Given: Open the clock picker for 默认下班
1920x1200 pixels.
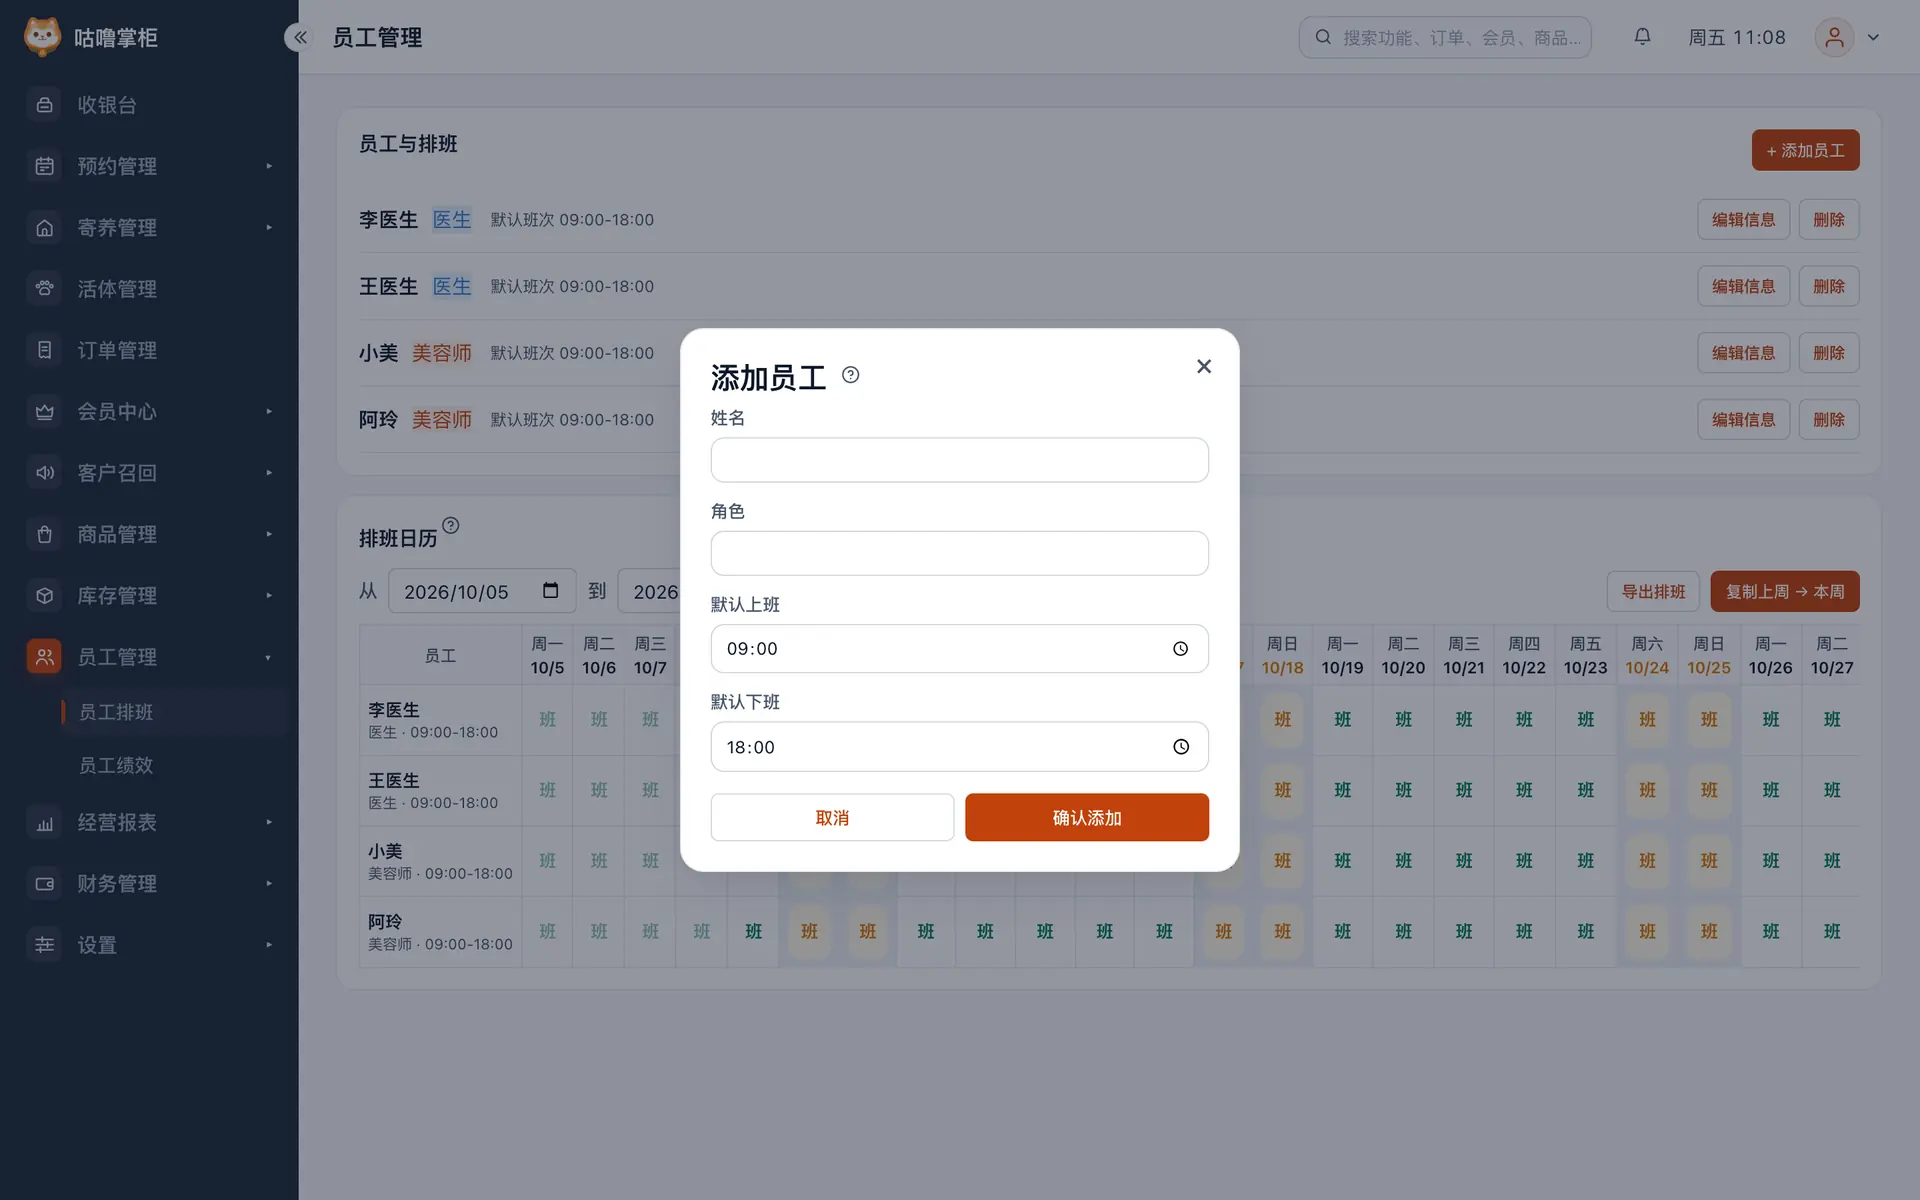Looking at the screenshot, I should [x=1181, y=747].
